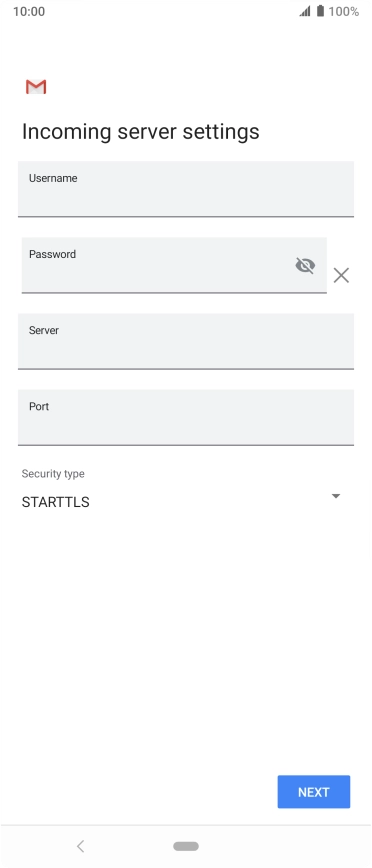Tap the 10:00 clock in status bar
Image resolution: width=372 pixels, height=868 pixels.
pos(29,11)
